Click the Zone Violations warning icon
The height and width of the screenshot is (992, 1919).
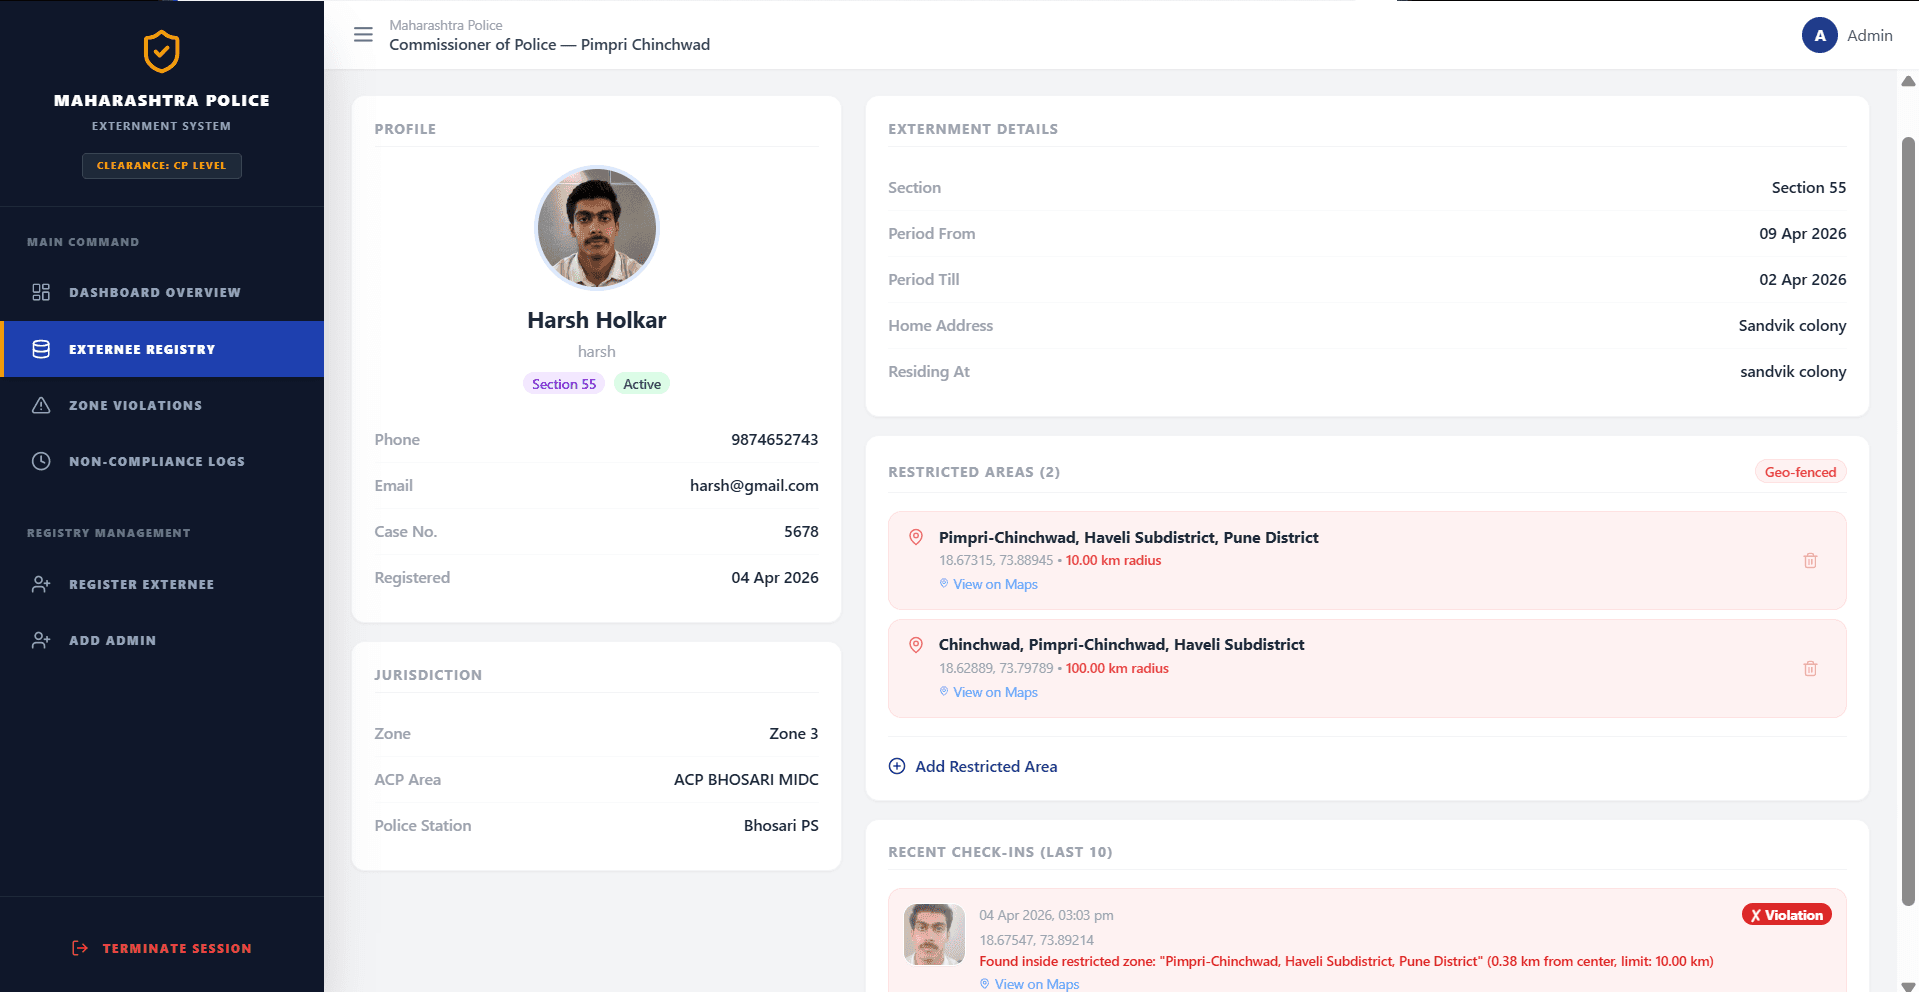click(x=41, y=405)
